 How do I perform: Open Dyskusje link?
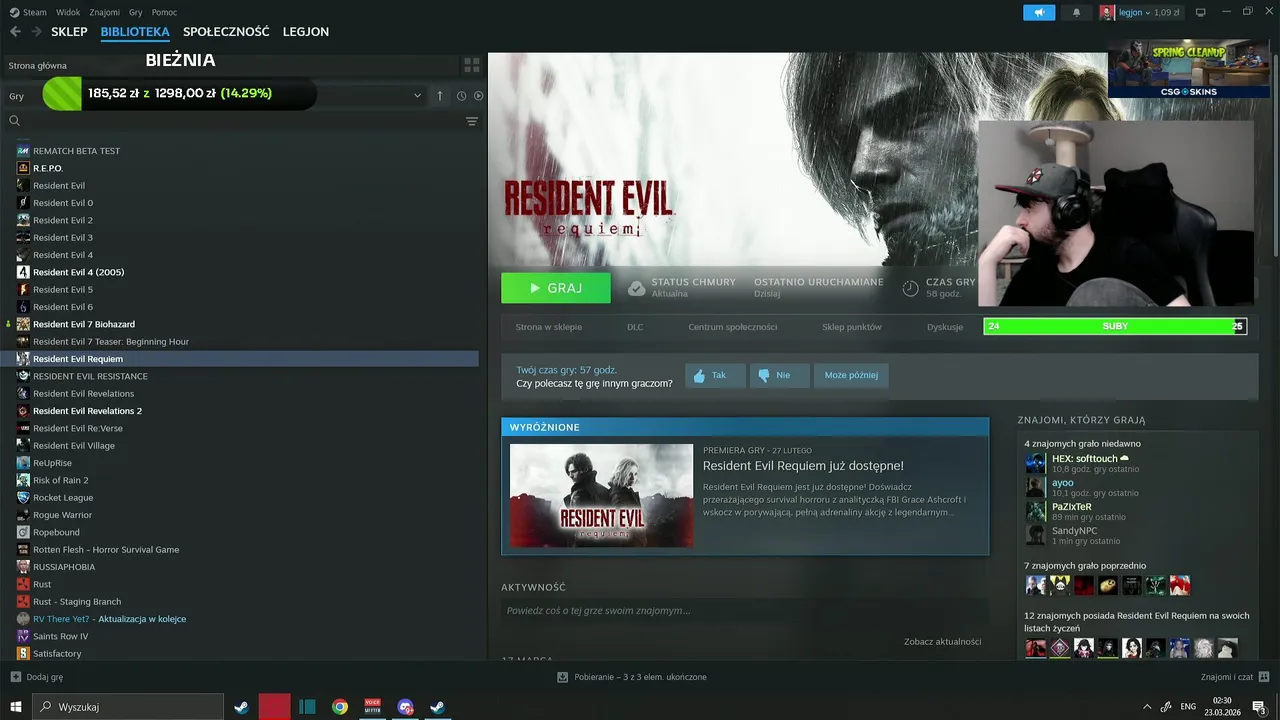tap(945, 327)
